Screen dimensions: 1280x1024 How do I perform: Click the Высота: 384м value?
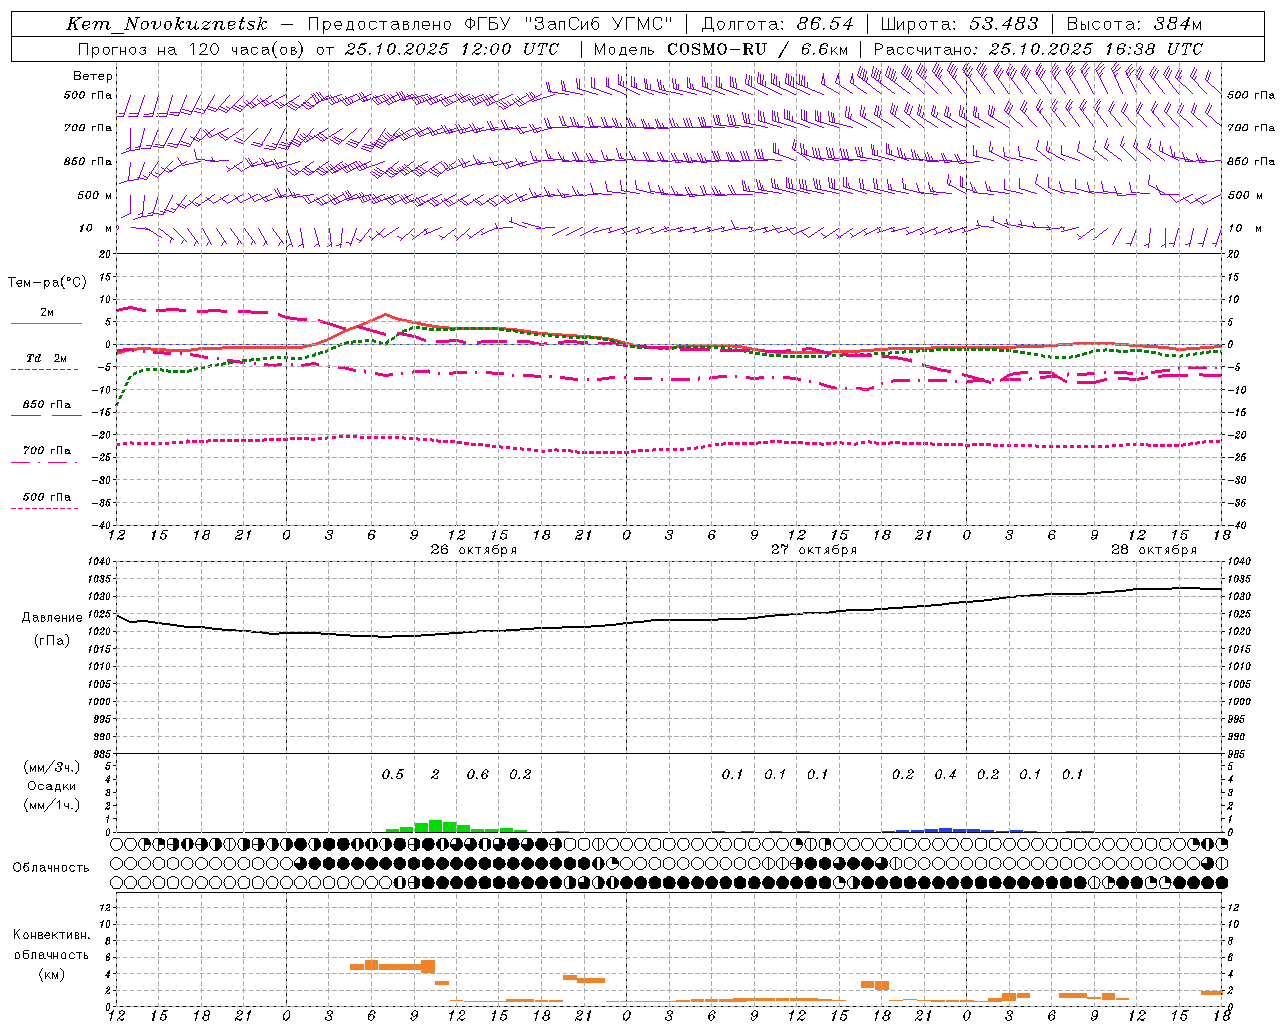(x=1134, y=24)
